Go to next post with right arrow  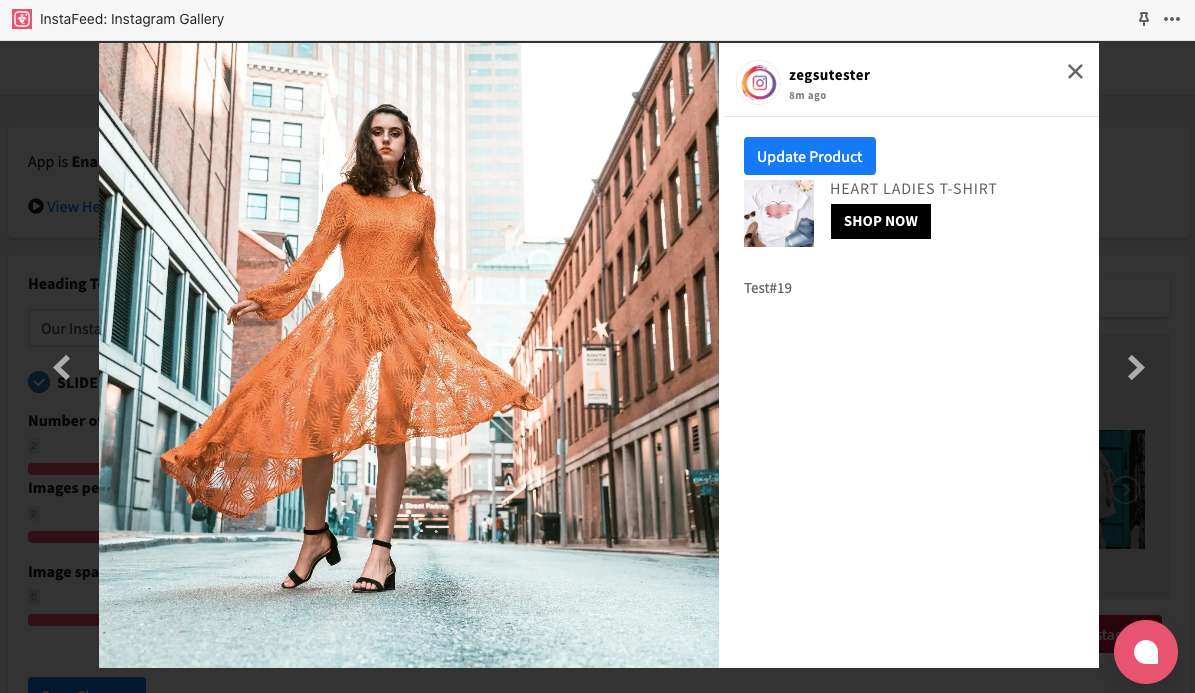tap(1135, 368)
